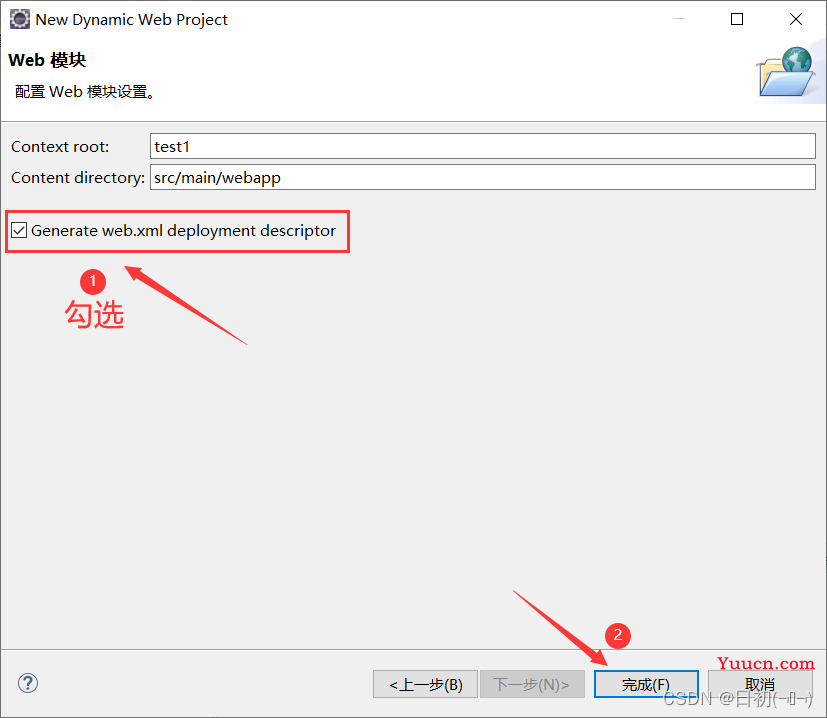Viewport: 827px width, 718px height.
Task: Cancel the wizard with 取消 button
Action: pos(760,684)
